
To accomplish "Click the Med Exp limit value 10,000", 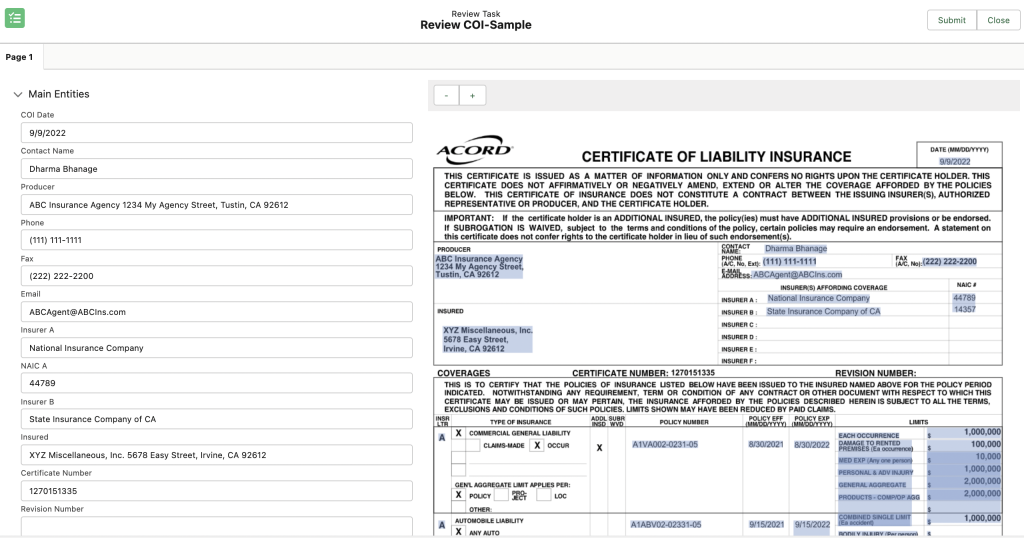I will 987,456.
